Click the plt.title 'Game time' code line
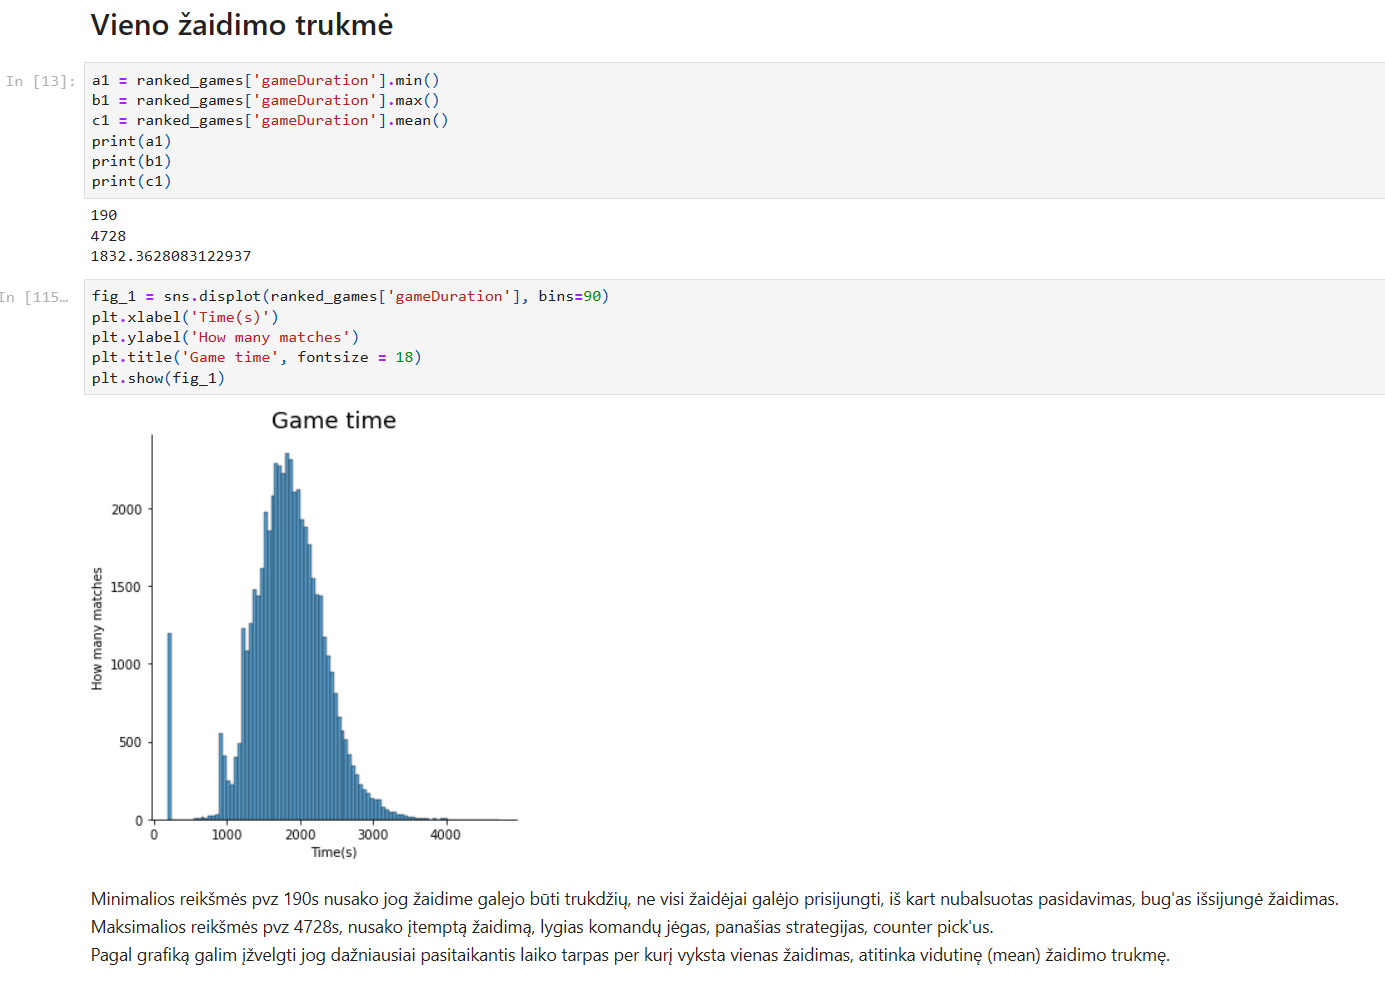 [x=256, y=357]
